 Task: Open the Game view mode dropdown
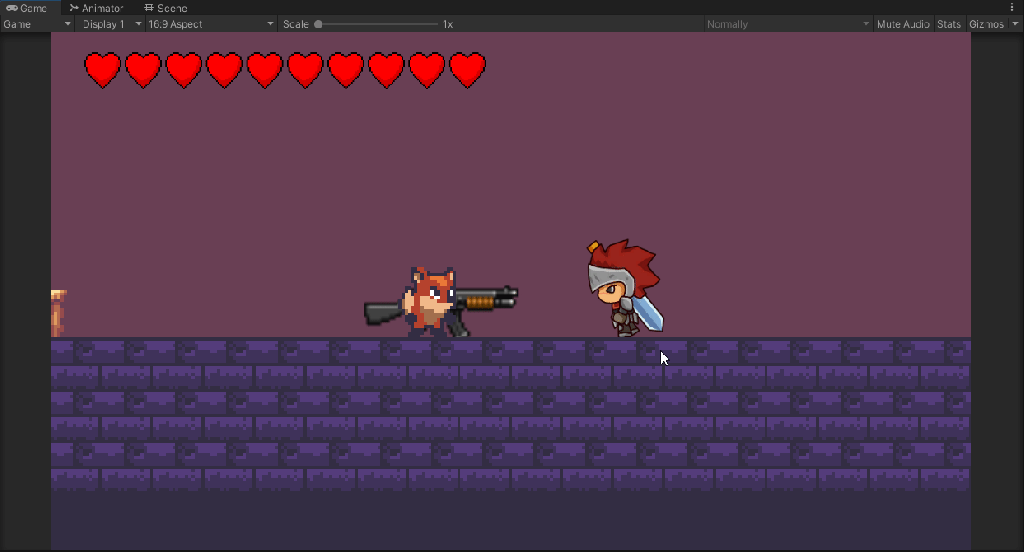(x=37, y=24)
